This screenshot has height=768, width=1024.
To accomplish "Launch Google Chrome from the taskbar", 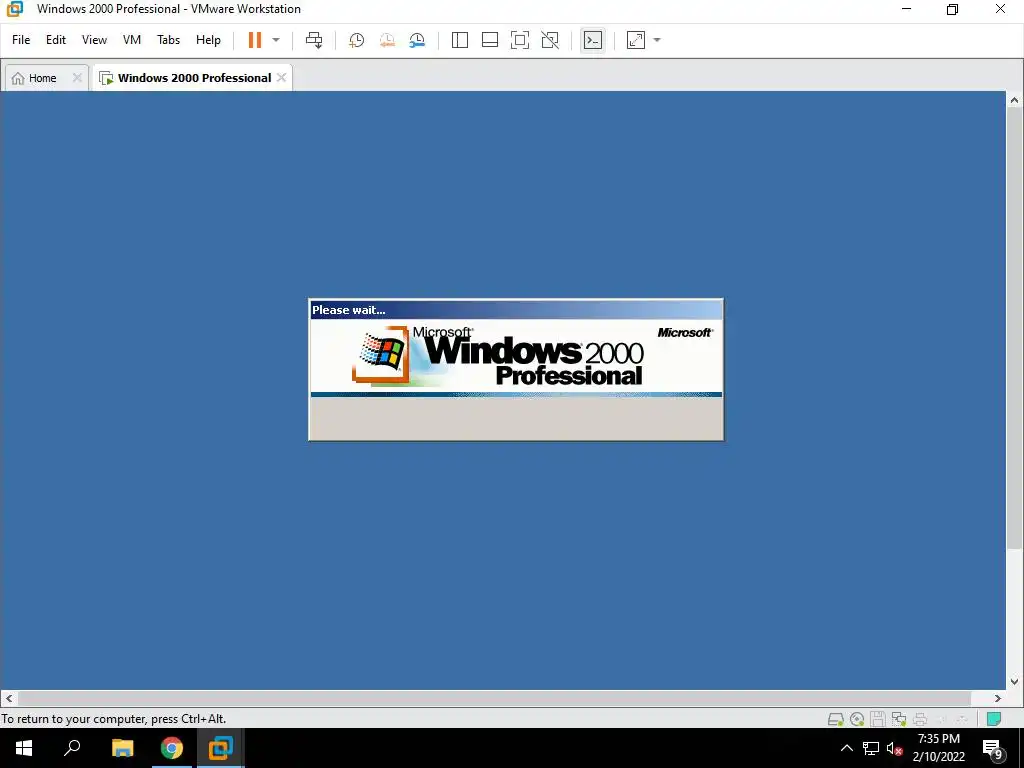I will point(172,748).
